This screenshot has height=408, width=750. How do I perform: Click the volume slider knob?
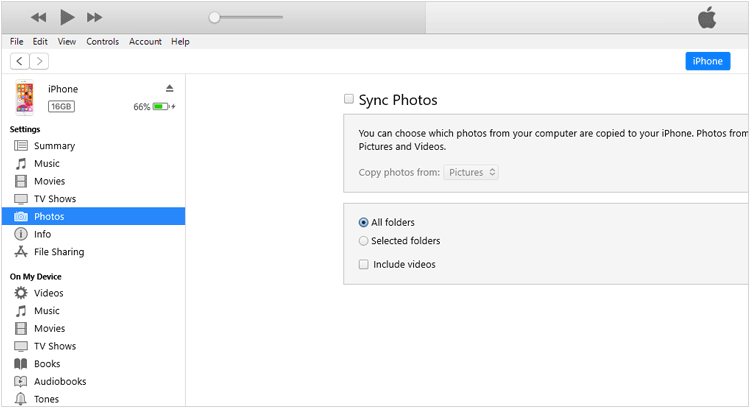coord(215,17)
